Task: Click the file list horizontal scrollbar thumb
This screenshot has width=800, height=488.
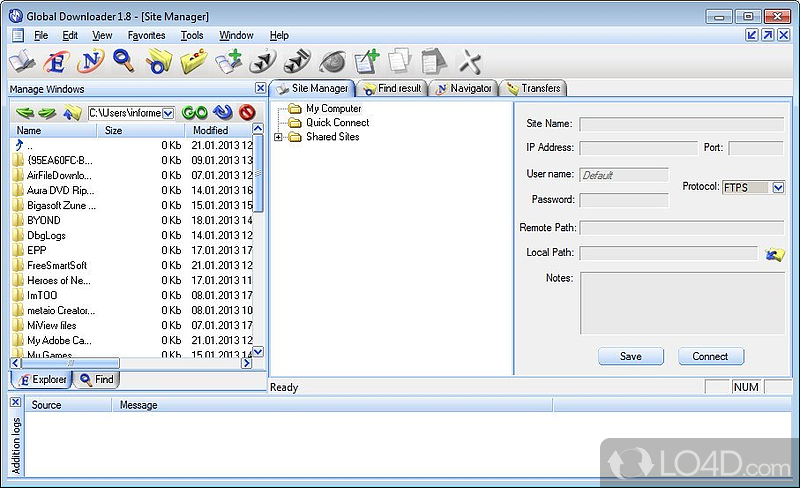Action: 72,363
